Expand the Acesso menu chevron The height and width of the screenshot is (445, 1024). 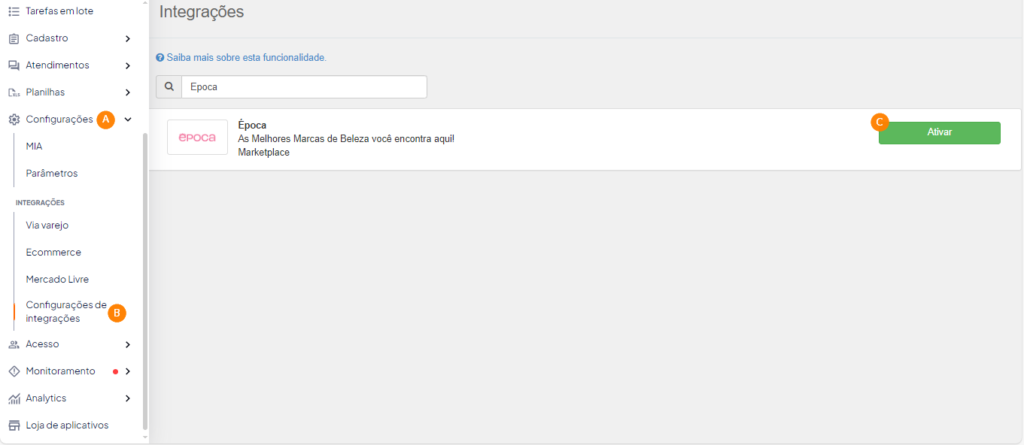(x=127, y=344)
